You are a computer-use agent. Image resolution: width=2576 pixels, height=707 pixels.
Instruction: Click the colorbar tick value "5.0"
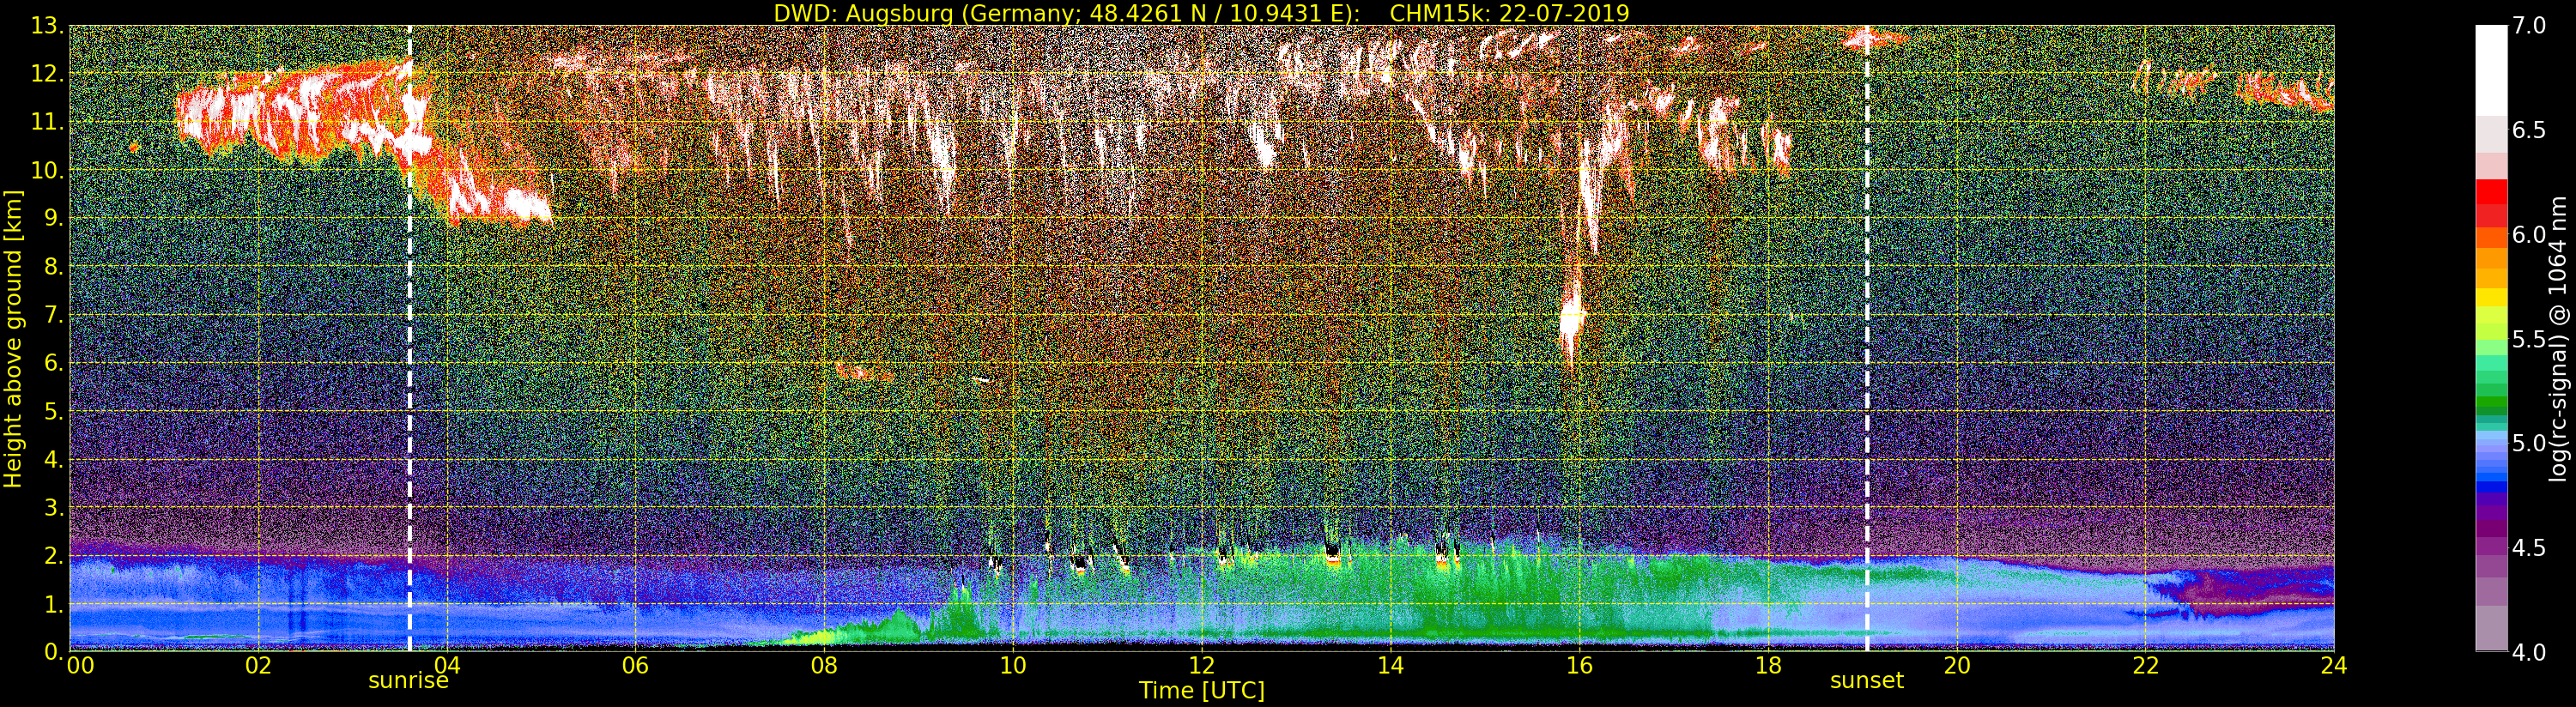click(x=2529, y=443)
